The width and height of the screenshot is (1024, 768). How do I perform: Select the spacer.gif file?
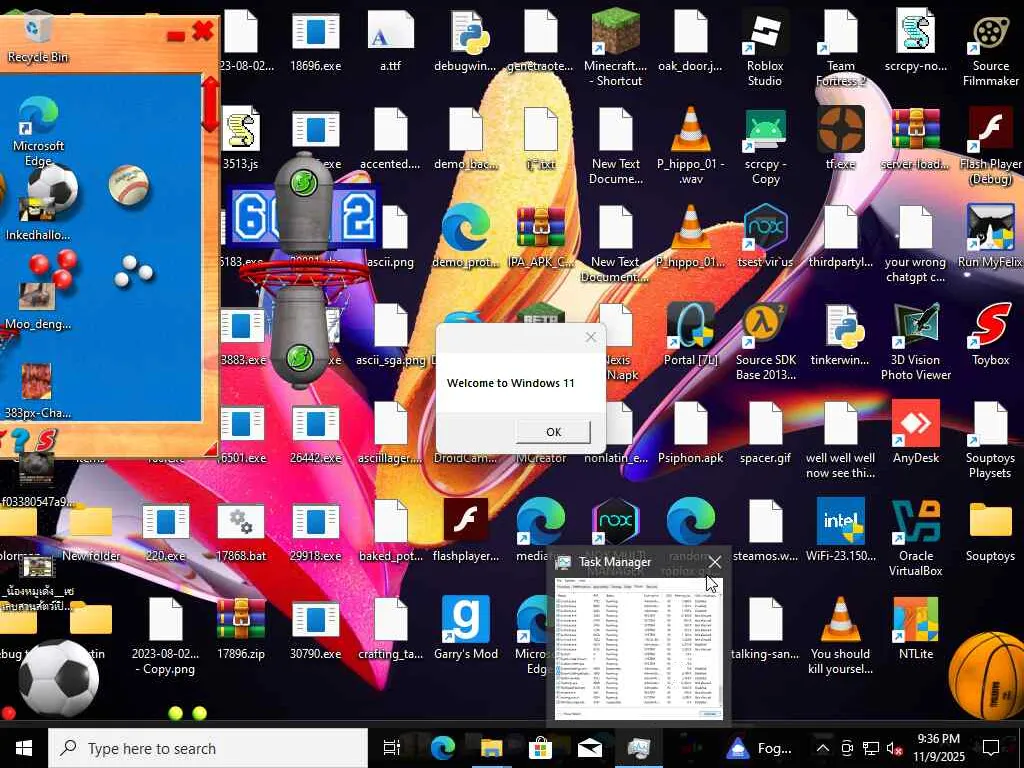tap(765, 433)
